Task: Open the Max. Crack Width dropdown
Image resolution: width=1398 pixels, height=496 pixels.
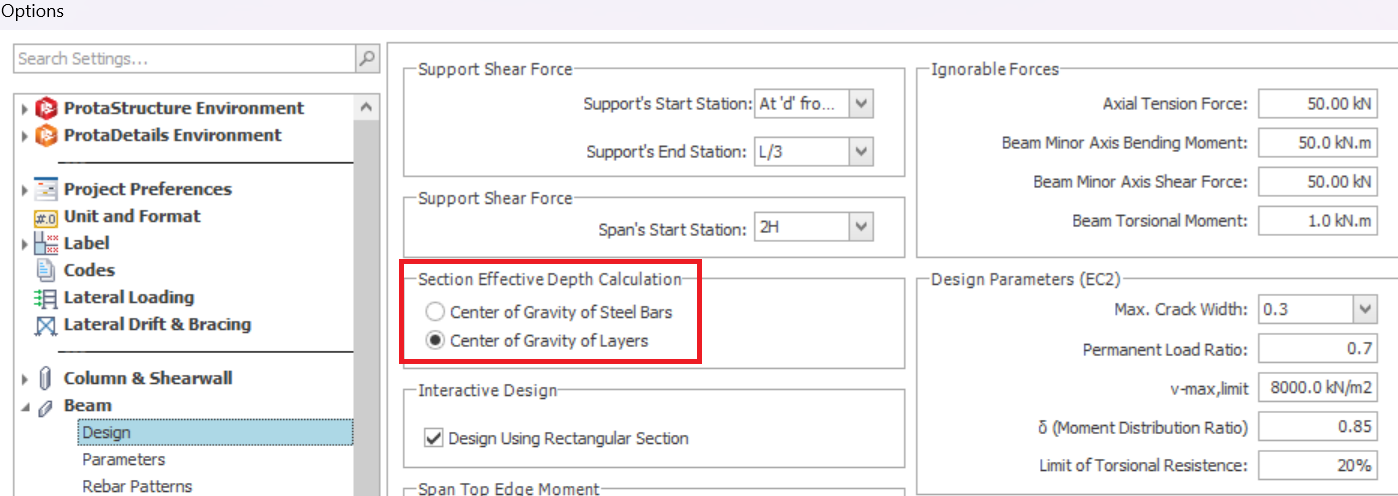Action: 1365,310
